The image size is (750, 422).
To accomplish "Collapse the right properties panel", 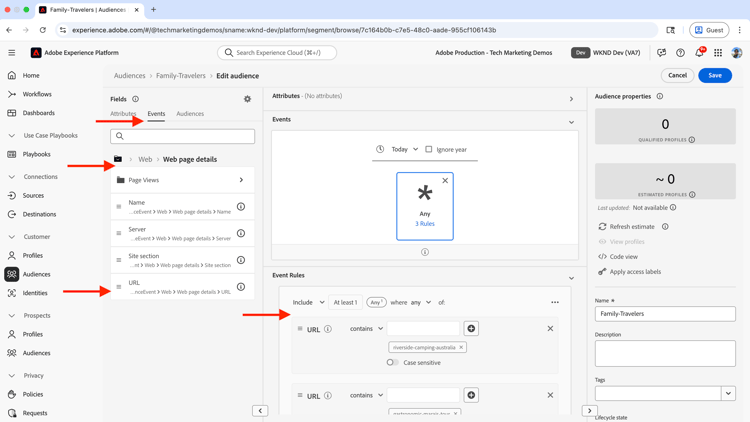I will coord(589,411).
